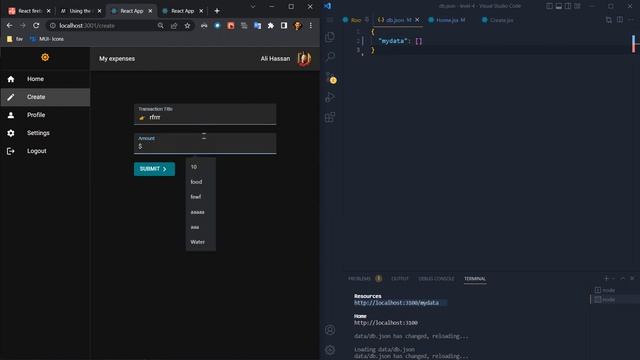The width and height of the screenshot is (640, 360).
Task: Open the OUTPUT panel tab
Action: pyautogui.click(x=400, y=278)
